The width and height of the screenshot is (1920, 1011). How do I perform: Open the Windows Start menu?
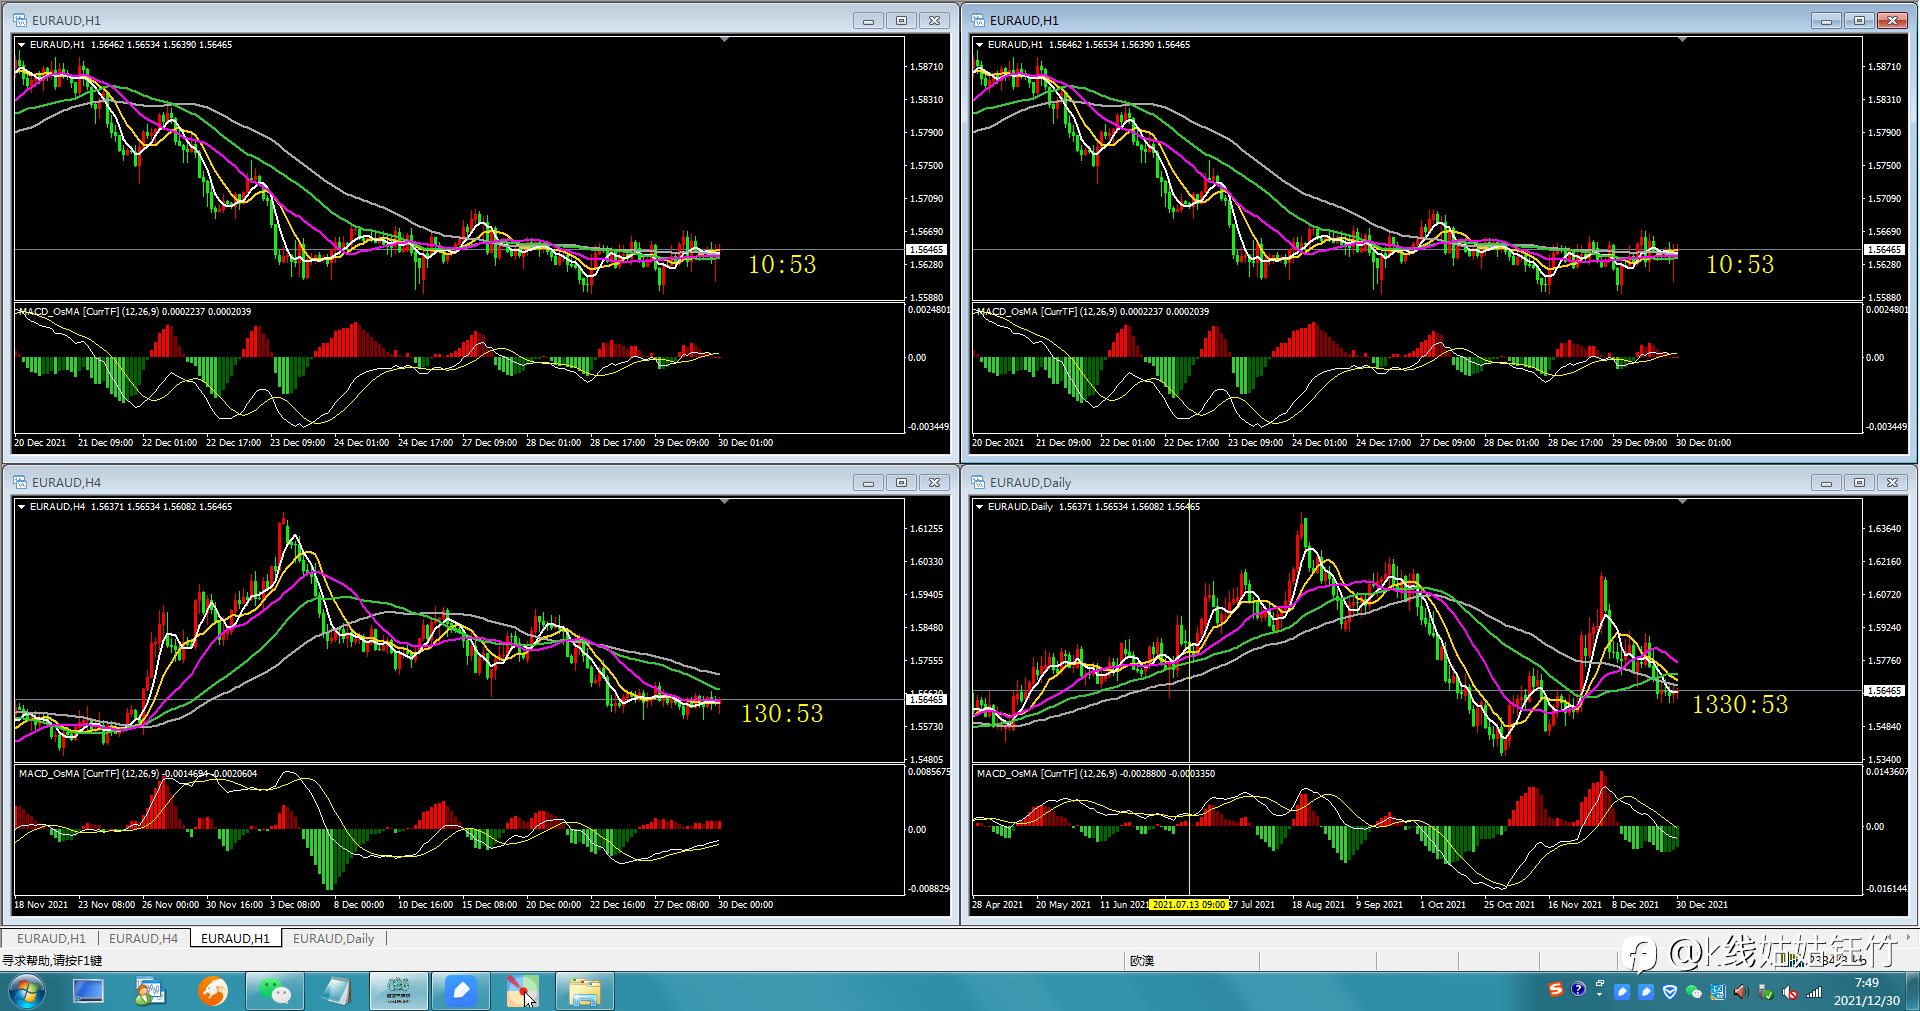click(27, 992)
